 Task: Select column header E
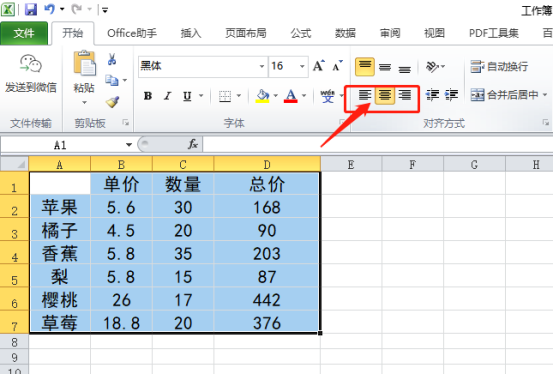coord(351,164)
